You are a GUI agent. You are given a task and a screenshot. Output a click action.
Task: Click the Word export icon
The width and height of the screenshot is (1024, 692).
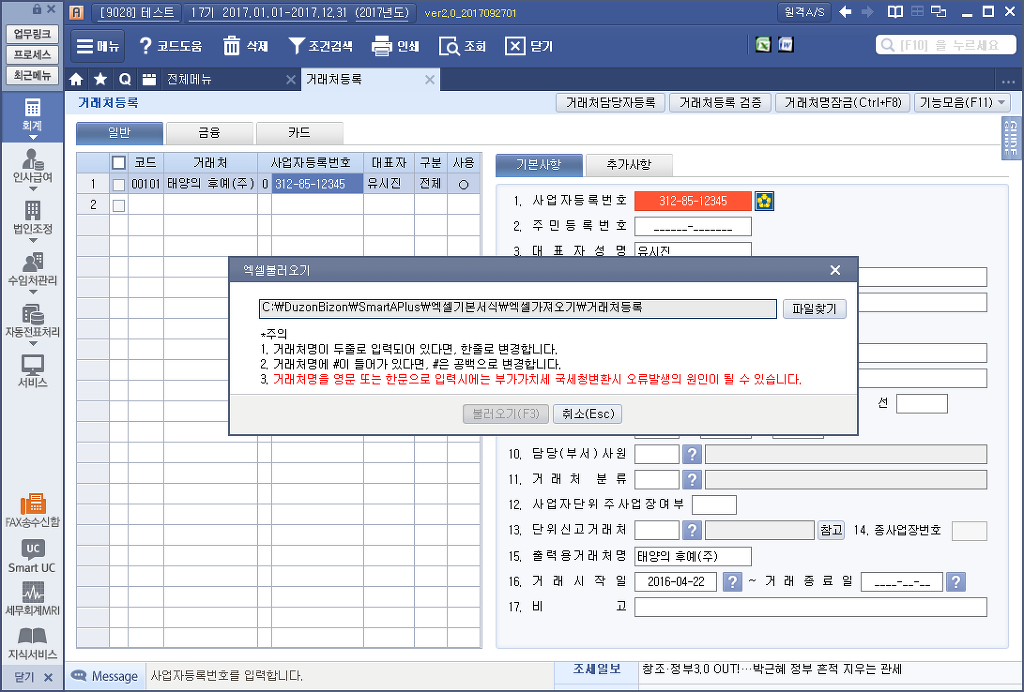[x=786, y=44]
